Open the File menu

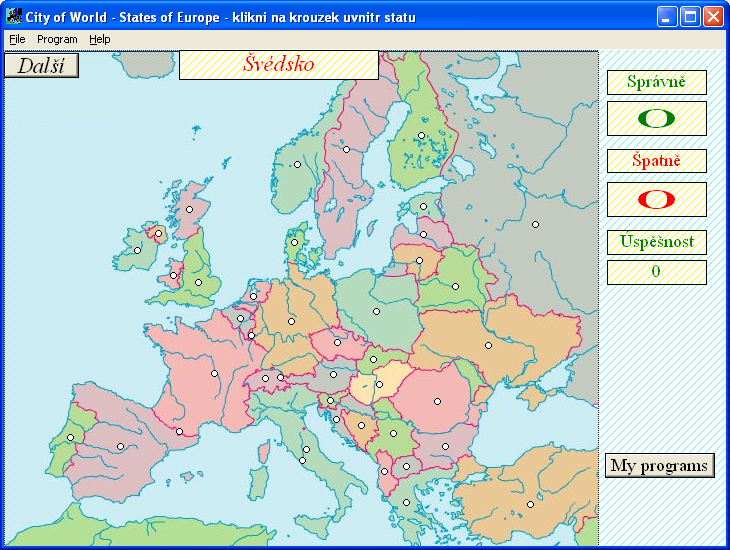pyautogui.click(x=17, y=39)
